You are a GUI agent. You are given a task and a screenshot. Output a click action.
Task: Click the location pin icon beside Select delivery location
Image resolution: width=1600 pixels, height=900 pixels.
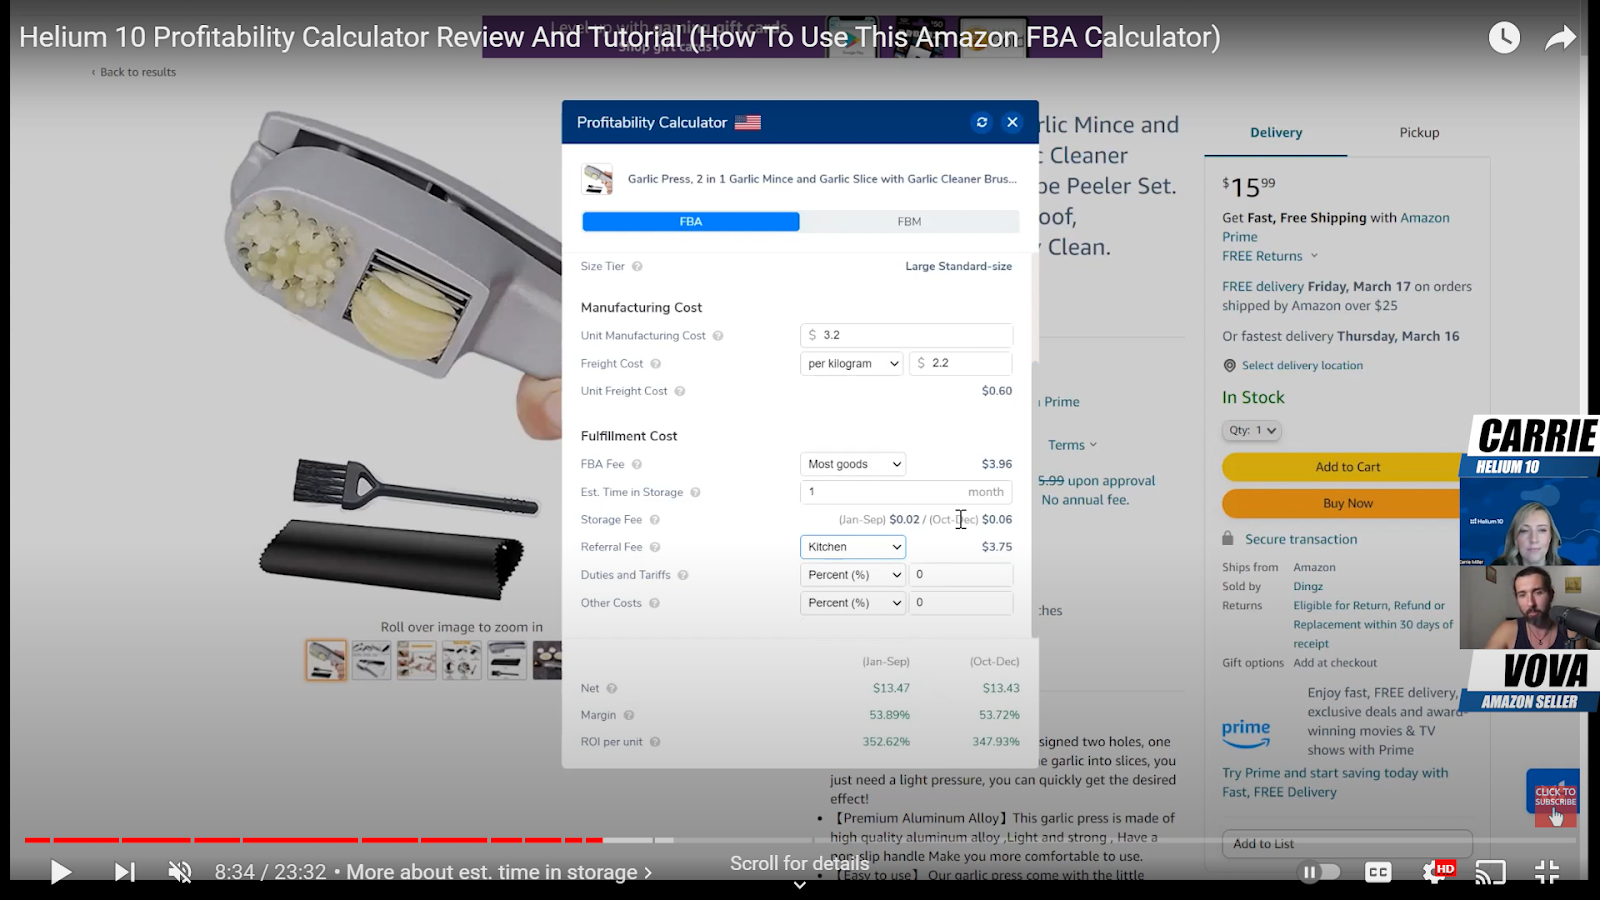click(1229, 366)
